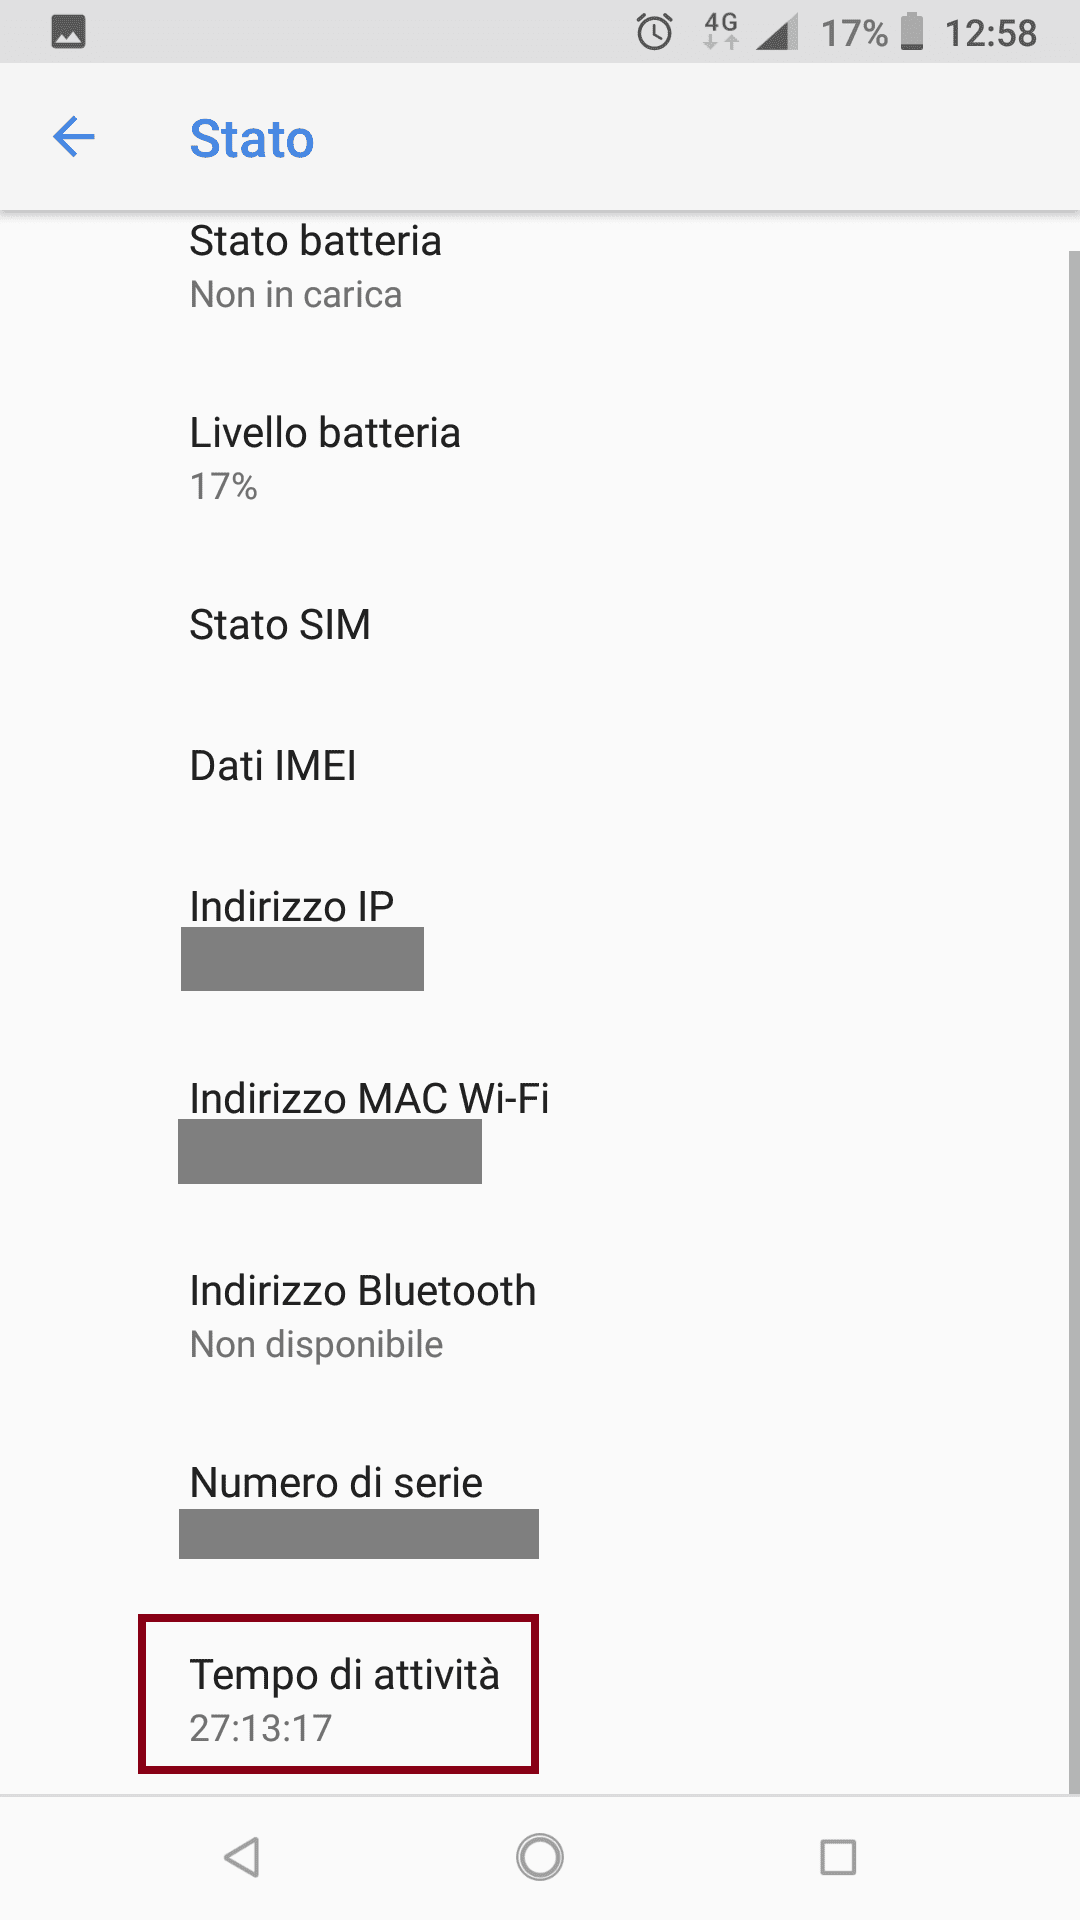The width and height of the screenshot is (1080, 1920).
Task: Tap the 12:58 clock in status bar
Action: [x=990, y=33]
